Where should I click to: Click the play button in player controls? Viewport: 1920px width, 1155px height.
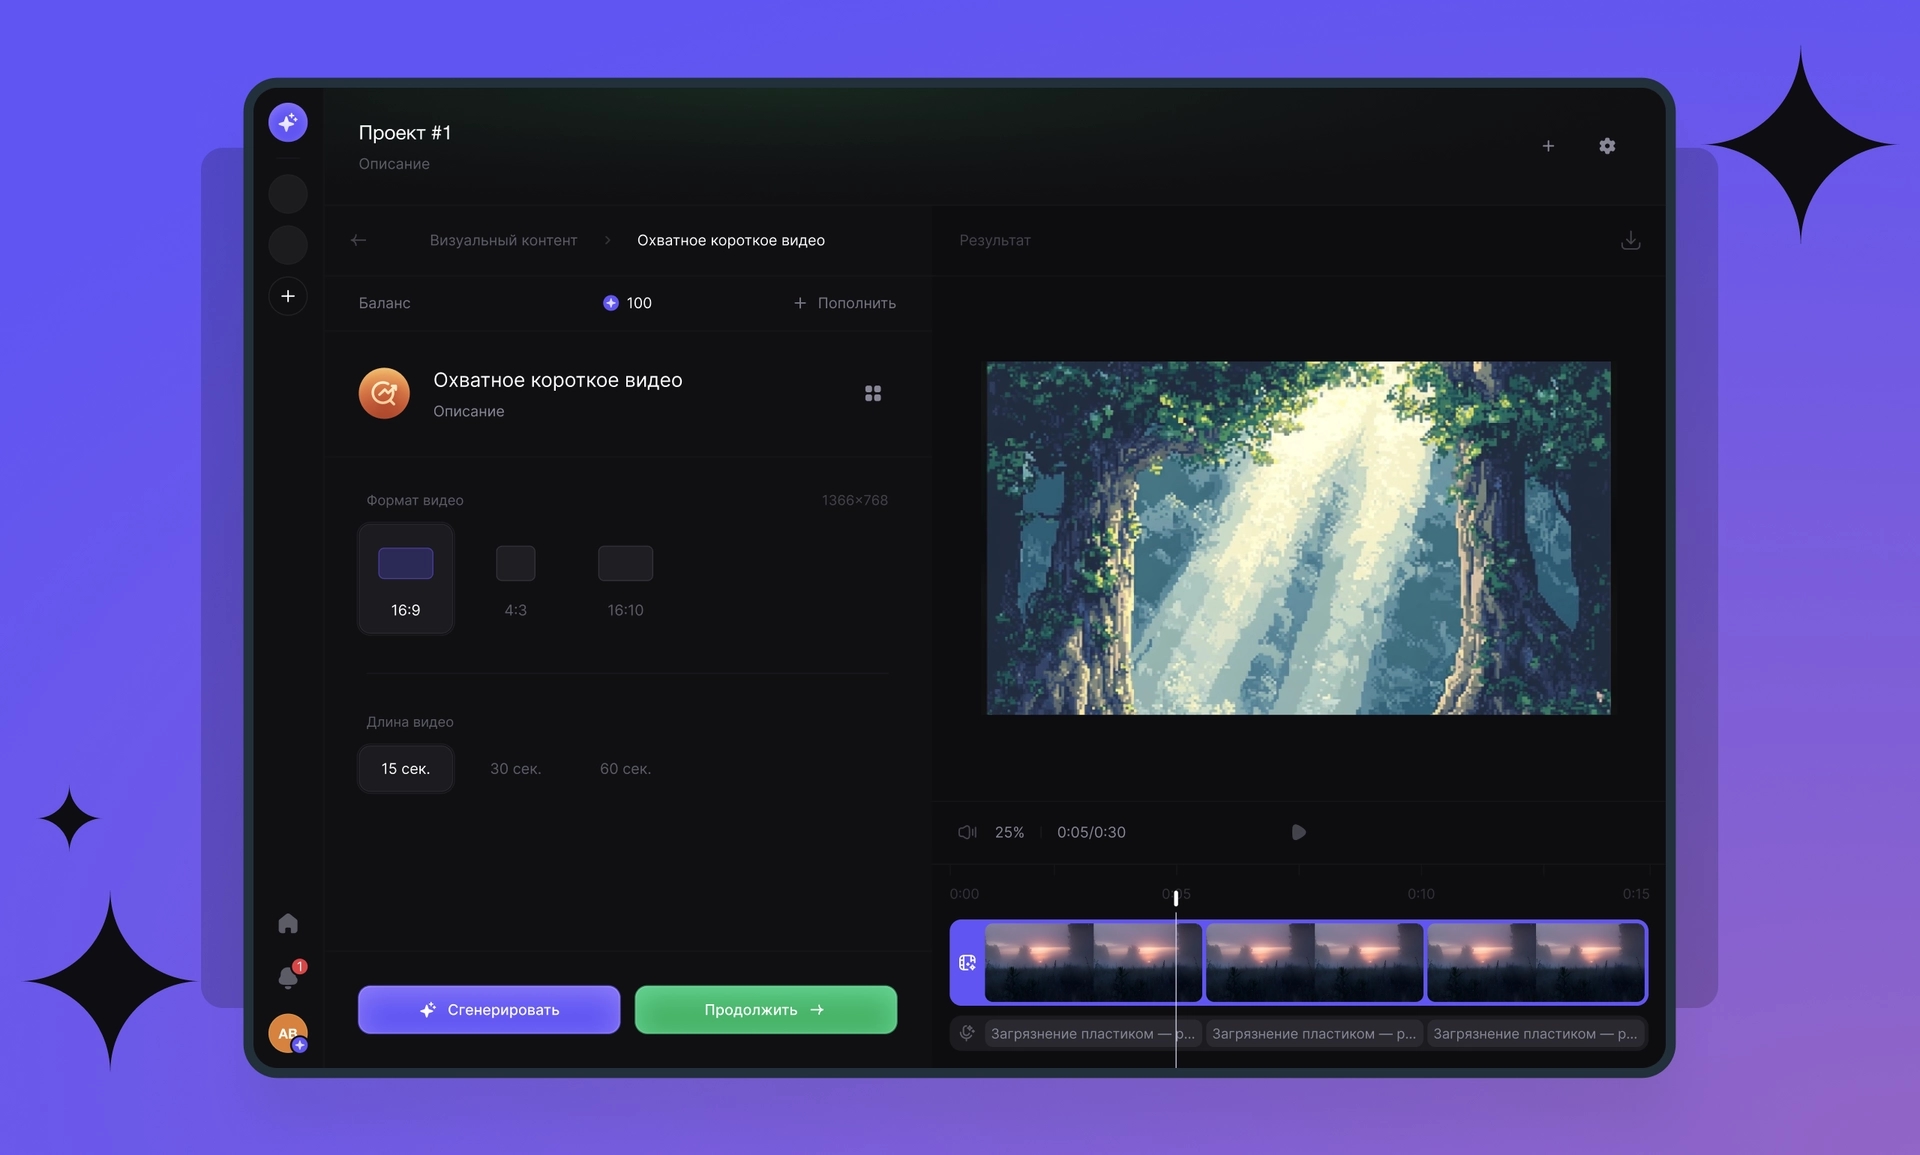1298,832
